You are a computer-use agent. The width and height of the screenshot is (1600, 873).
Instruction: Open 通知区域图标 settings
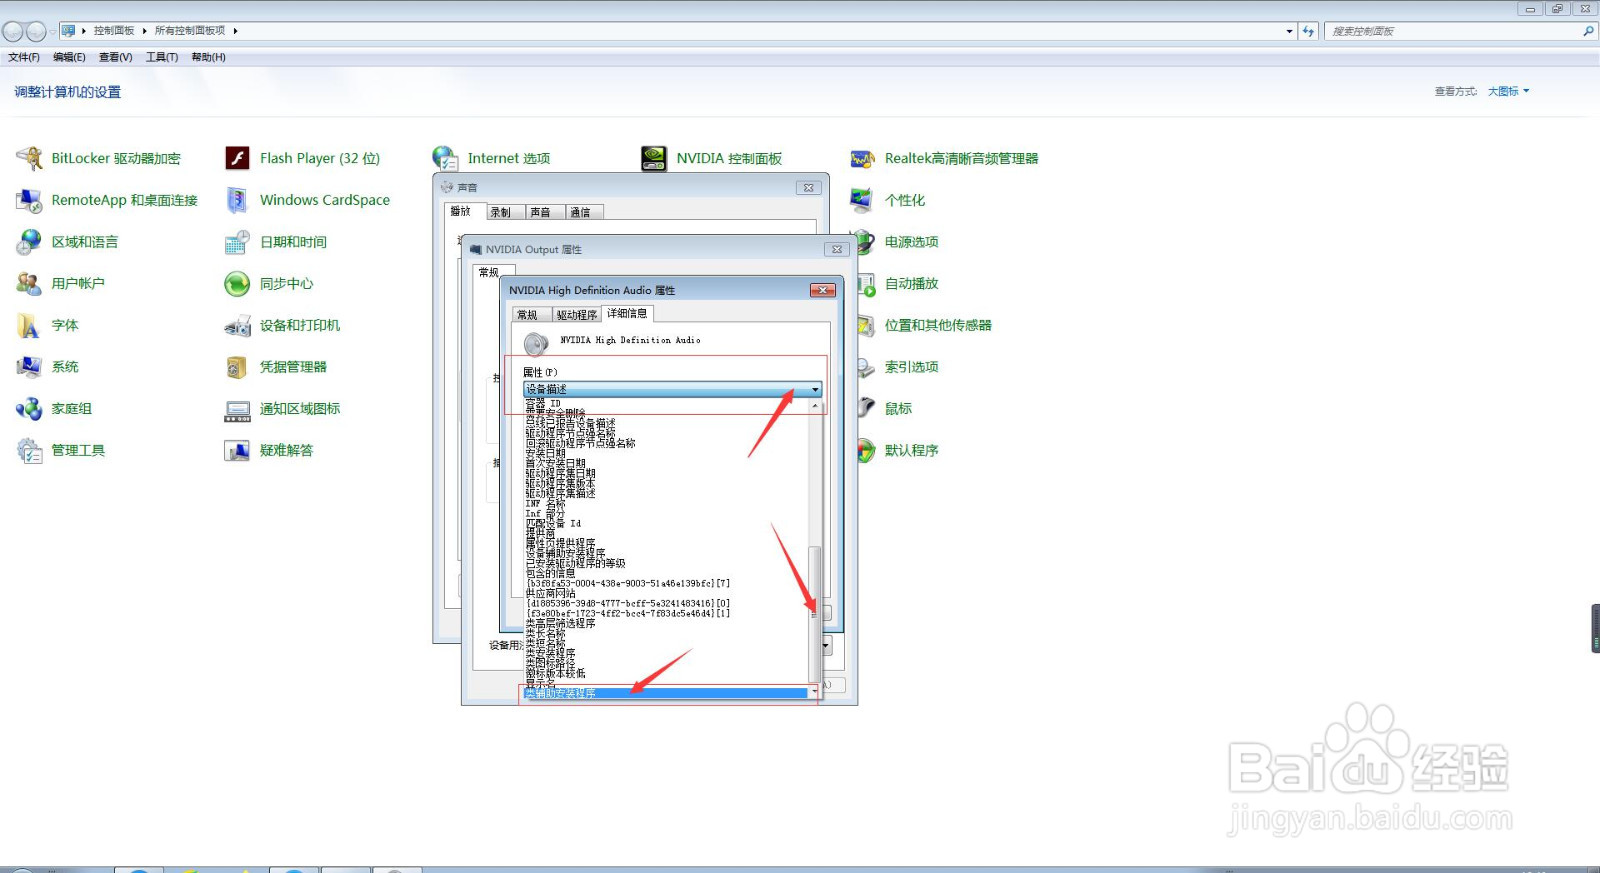282,409
